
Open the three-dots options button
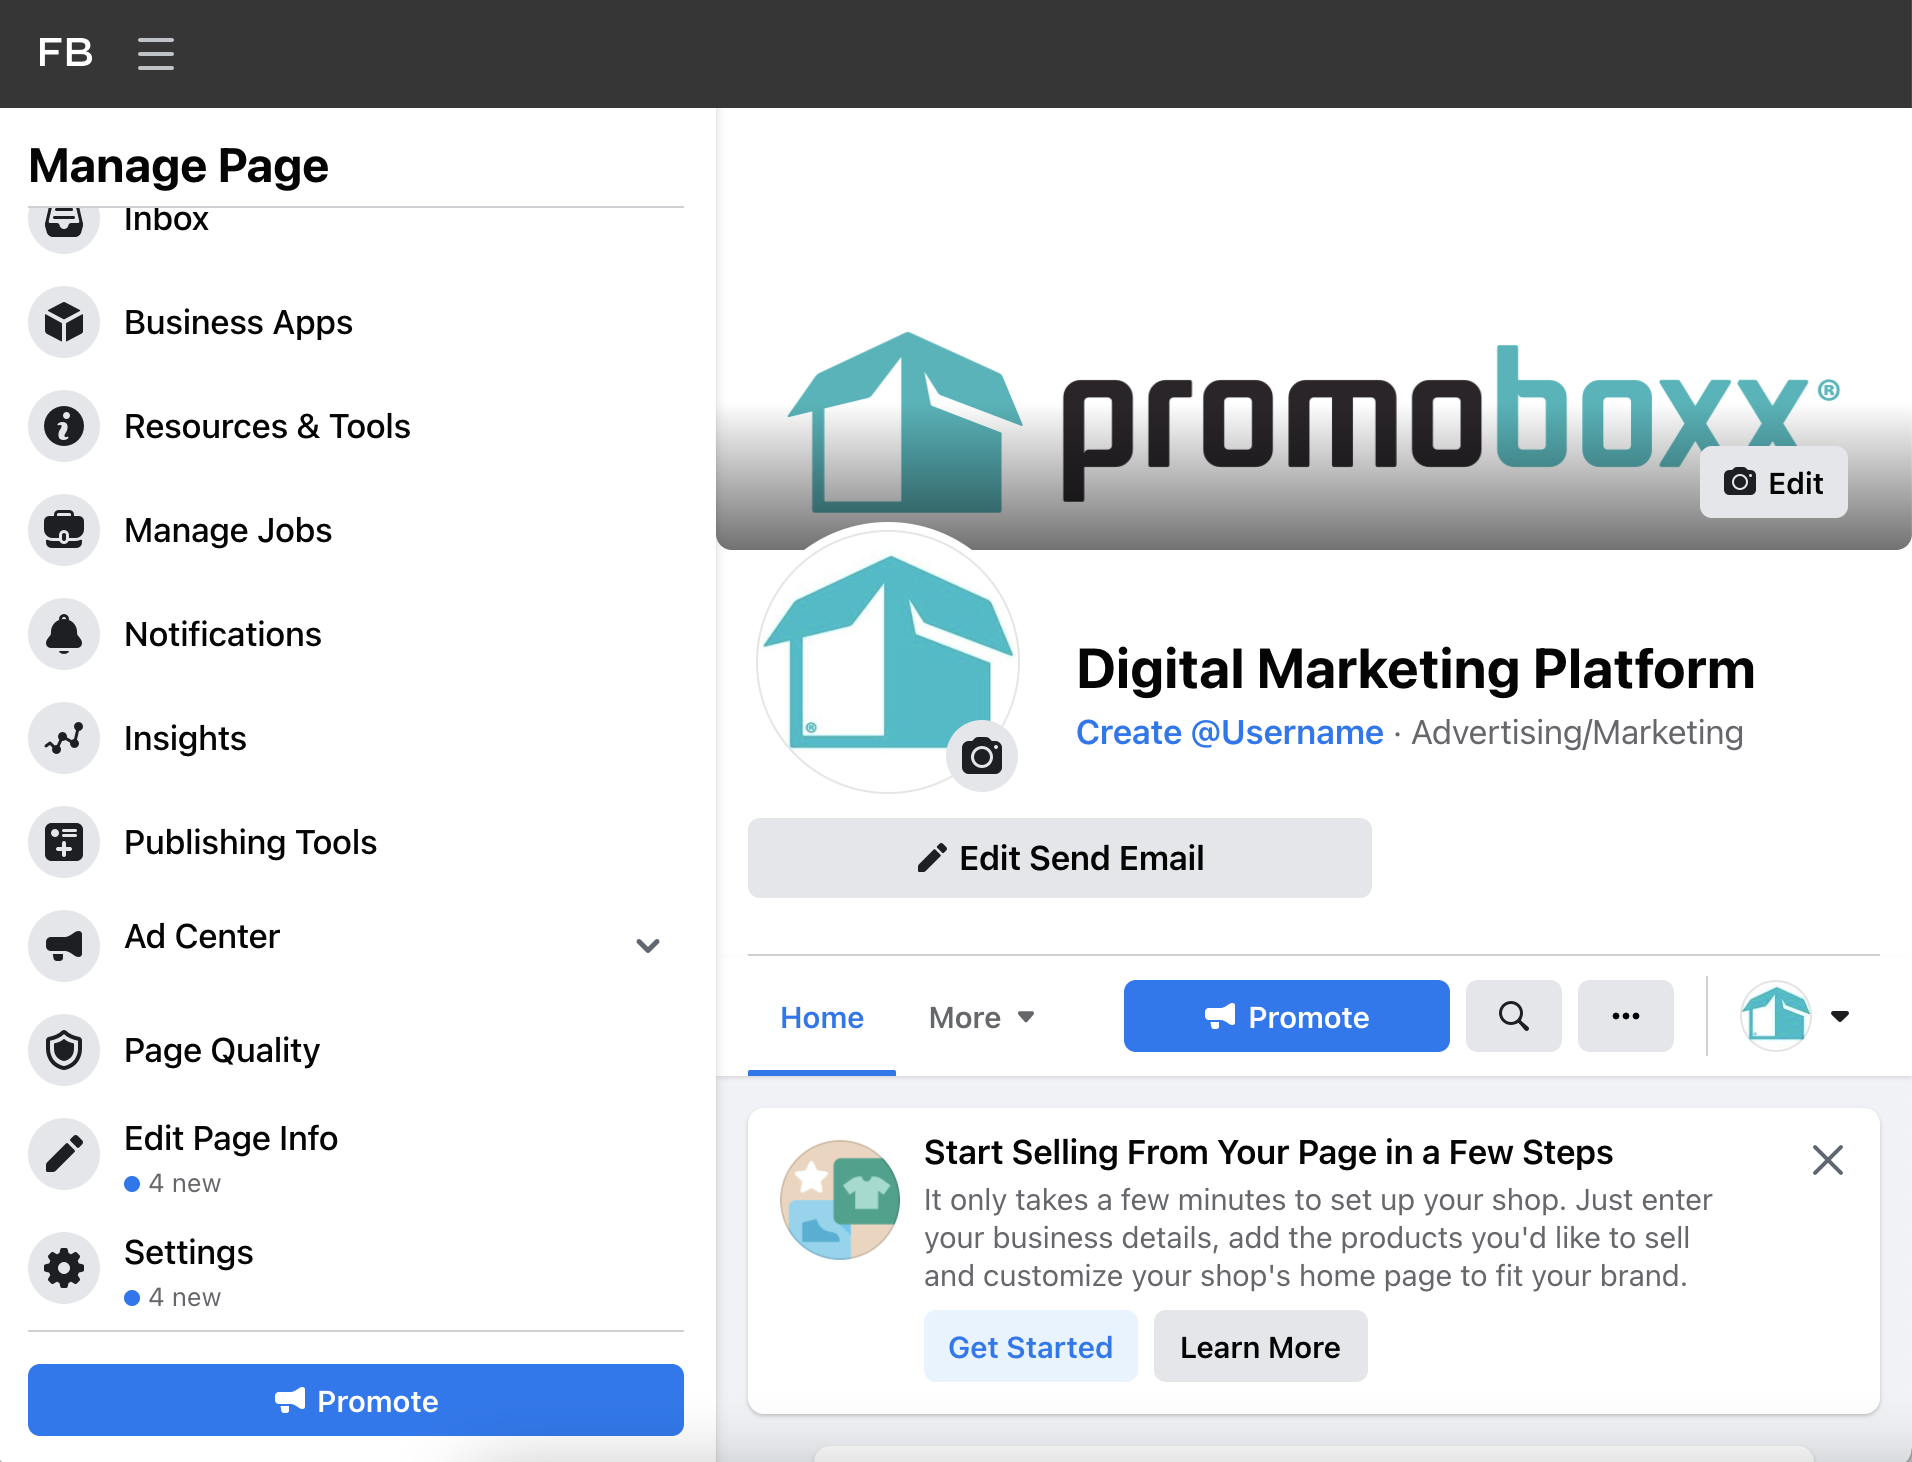[1626, 1016]
